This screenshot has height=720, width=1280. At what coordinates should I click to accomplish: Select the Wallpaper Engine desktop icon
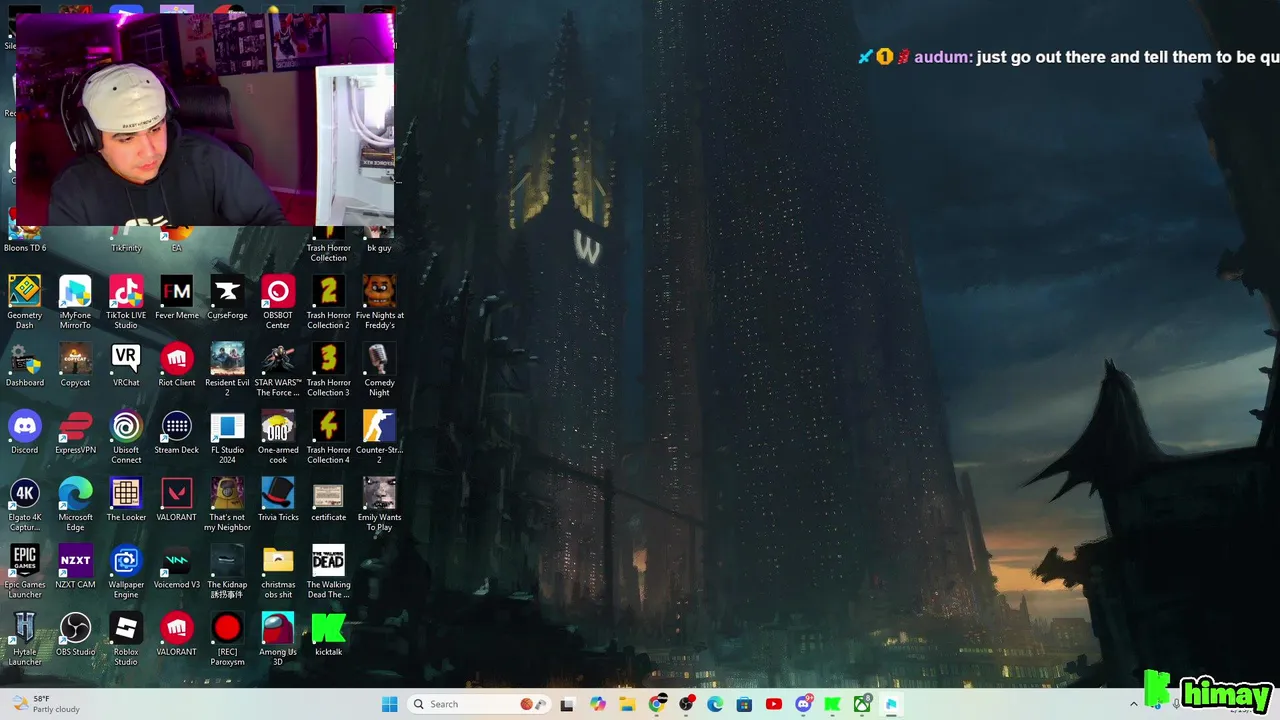pos(126,571)
